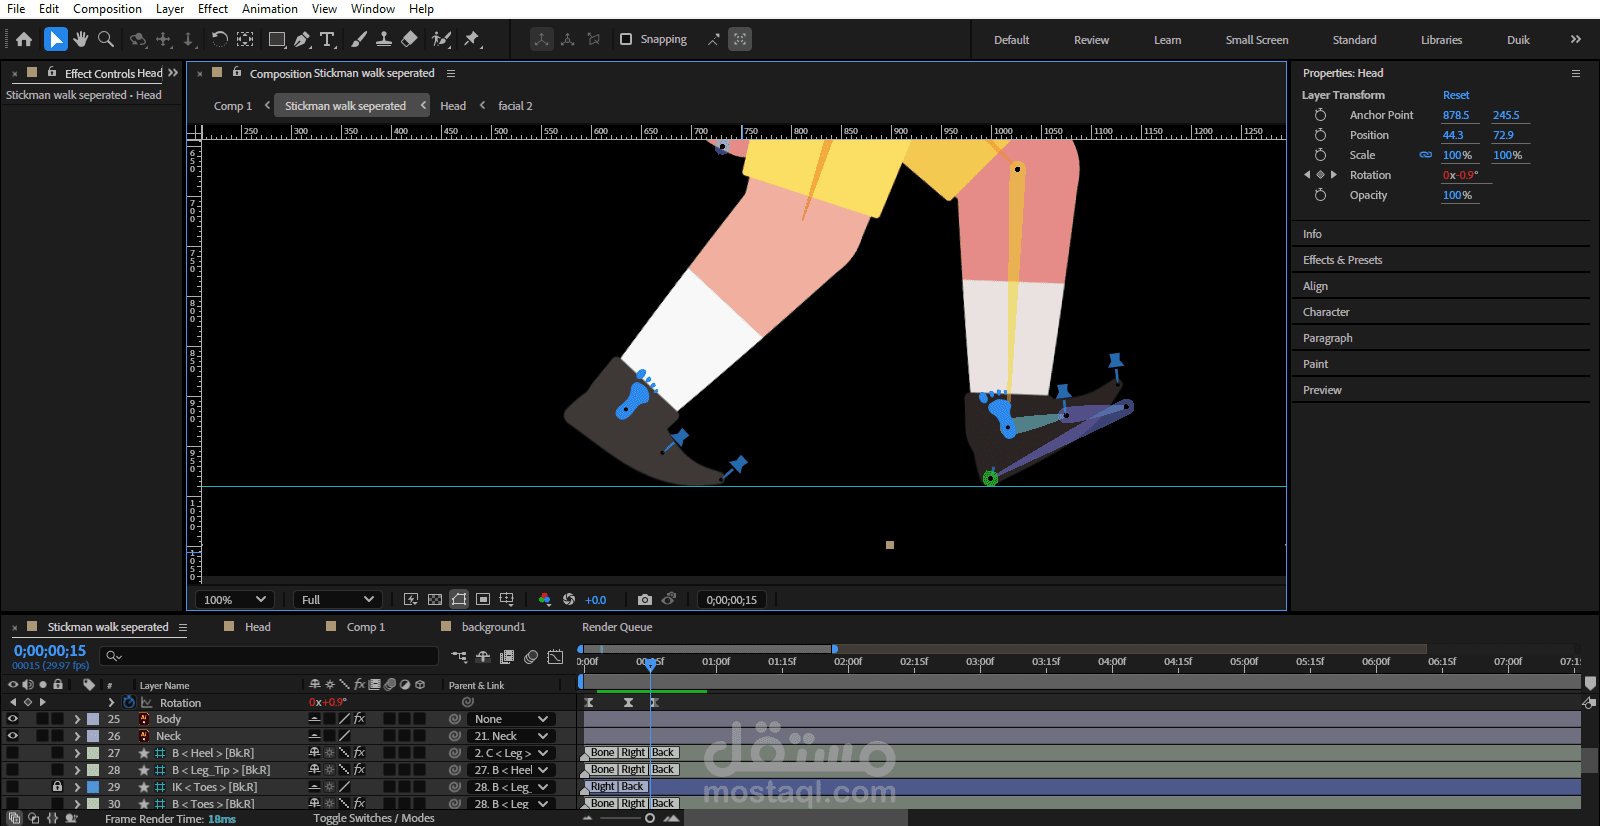1600x826 pixels.
Task: Toggle visibility of the Neck layer
Action: coord(13,736)
